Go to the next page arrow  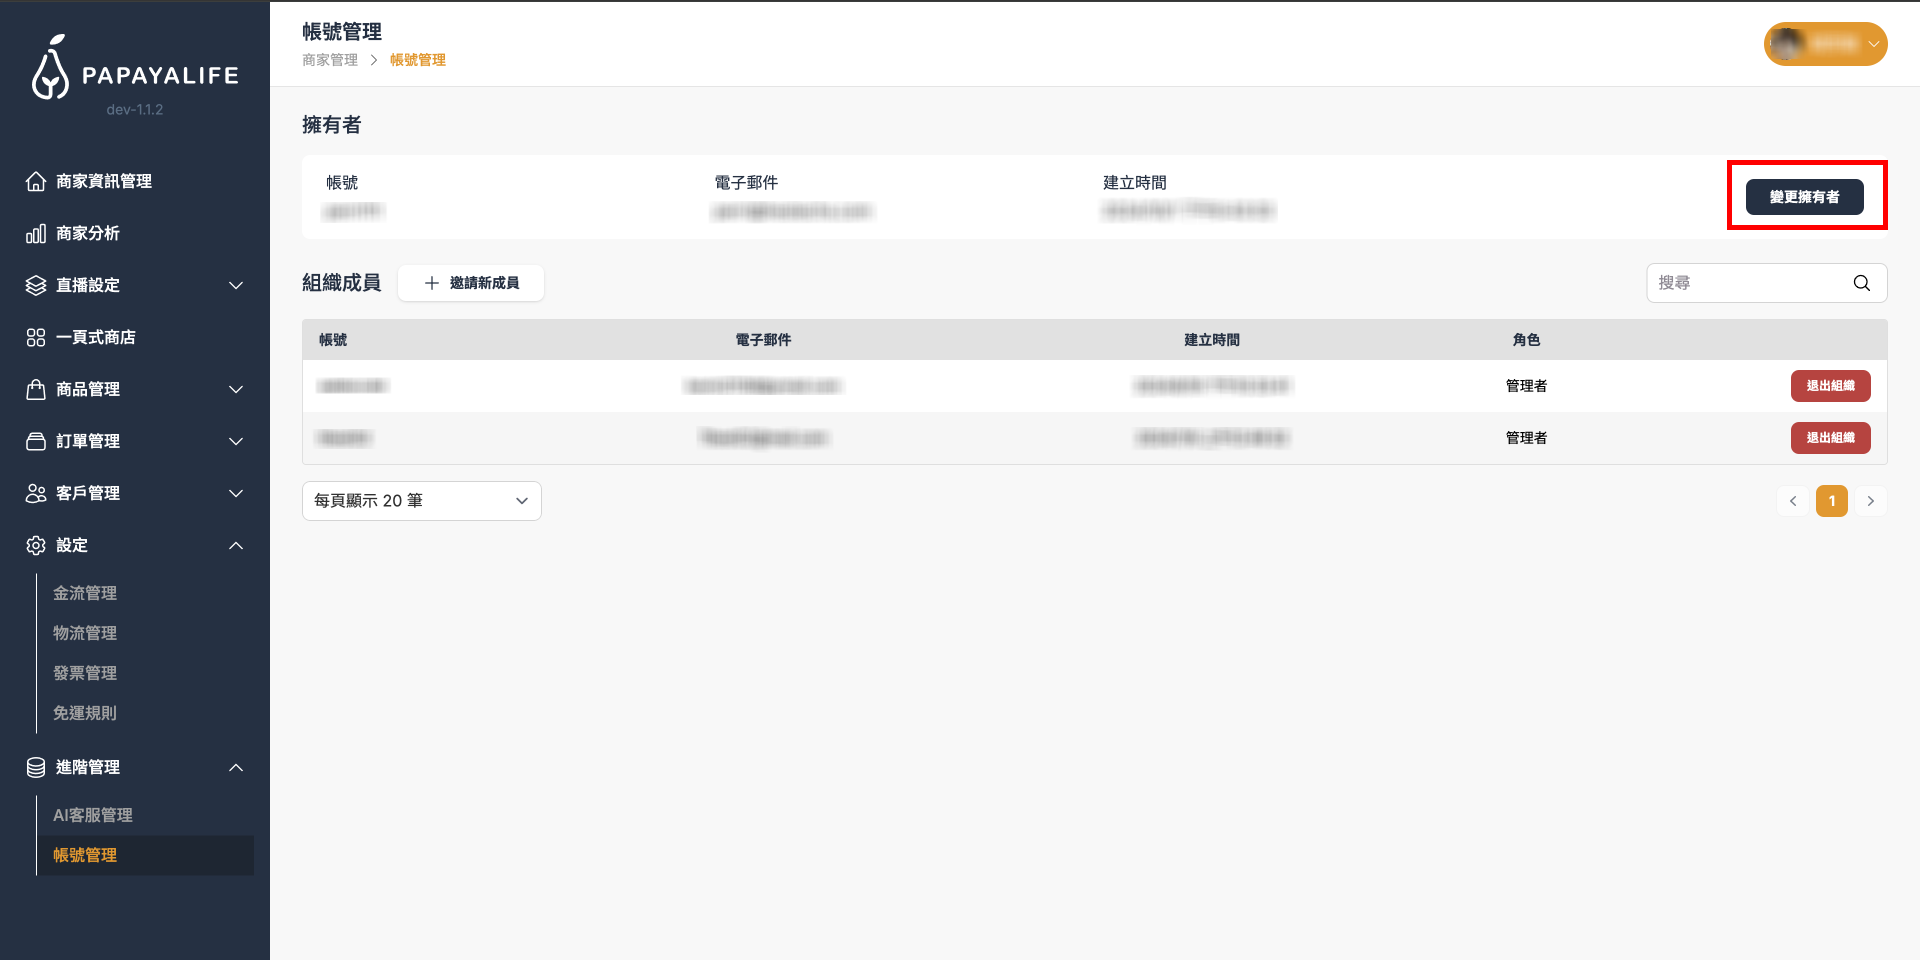coord(1870,501)
